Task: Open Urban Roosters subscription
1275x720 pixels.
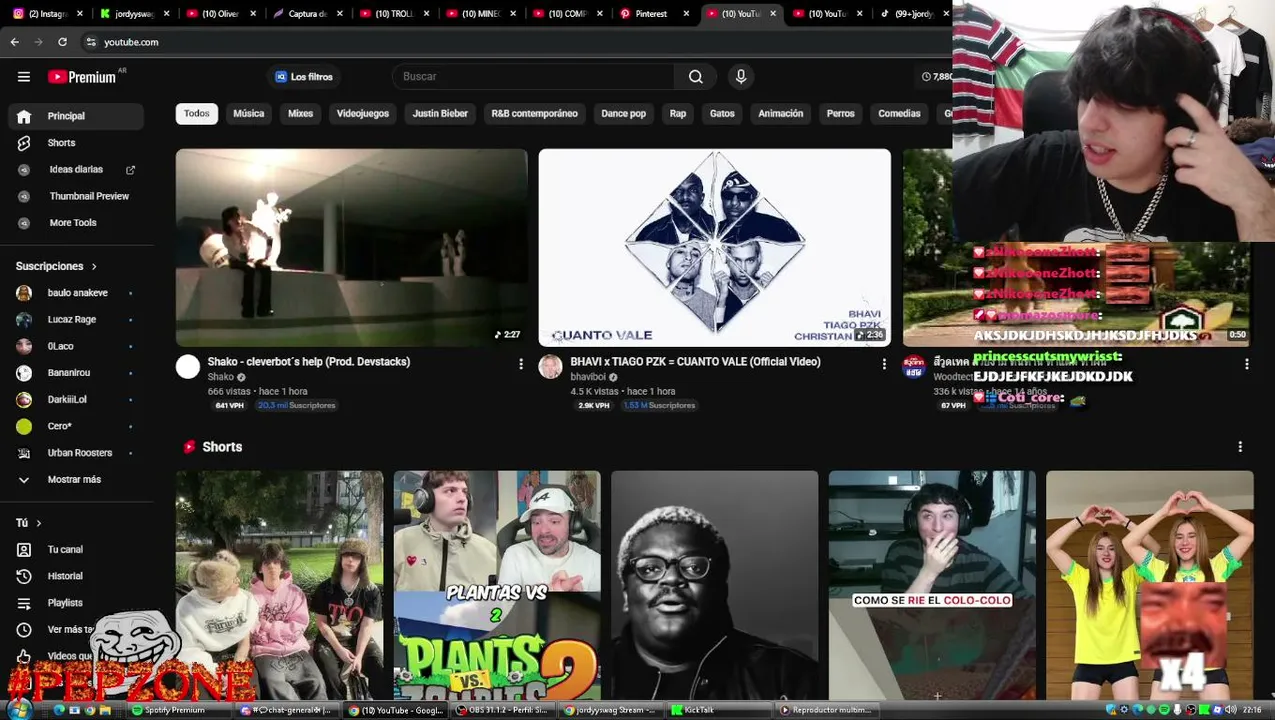Action: [76, 453]
